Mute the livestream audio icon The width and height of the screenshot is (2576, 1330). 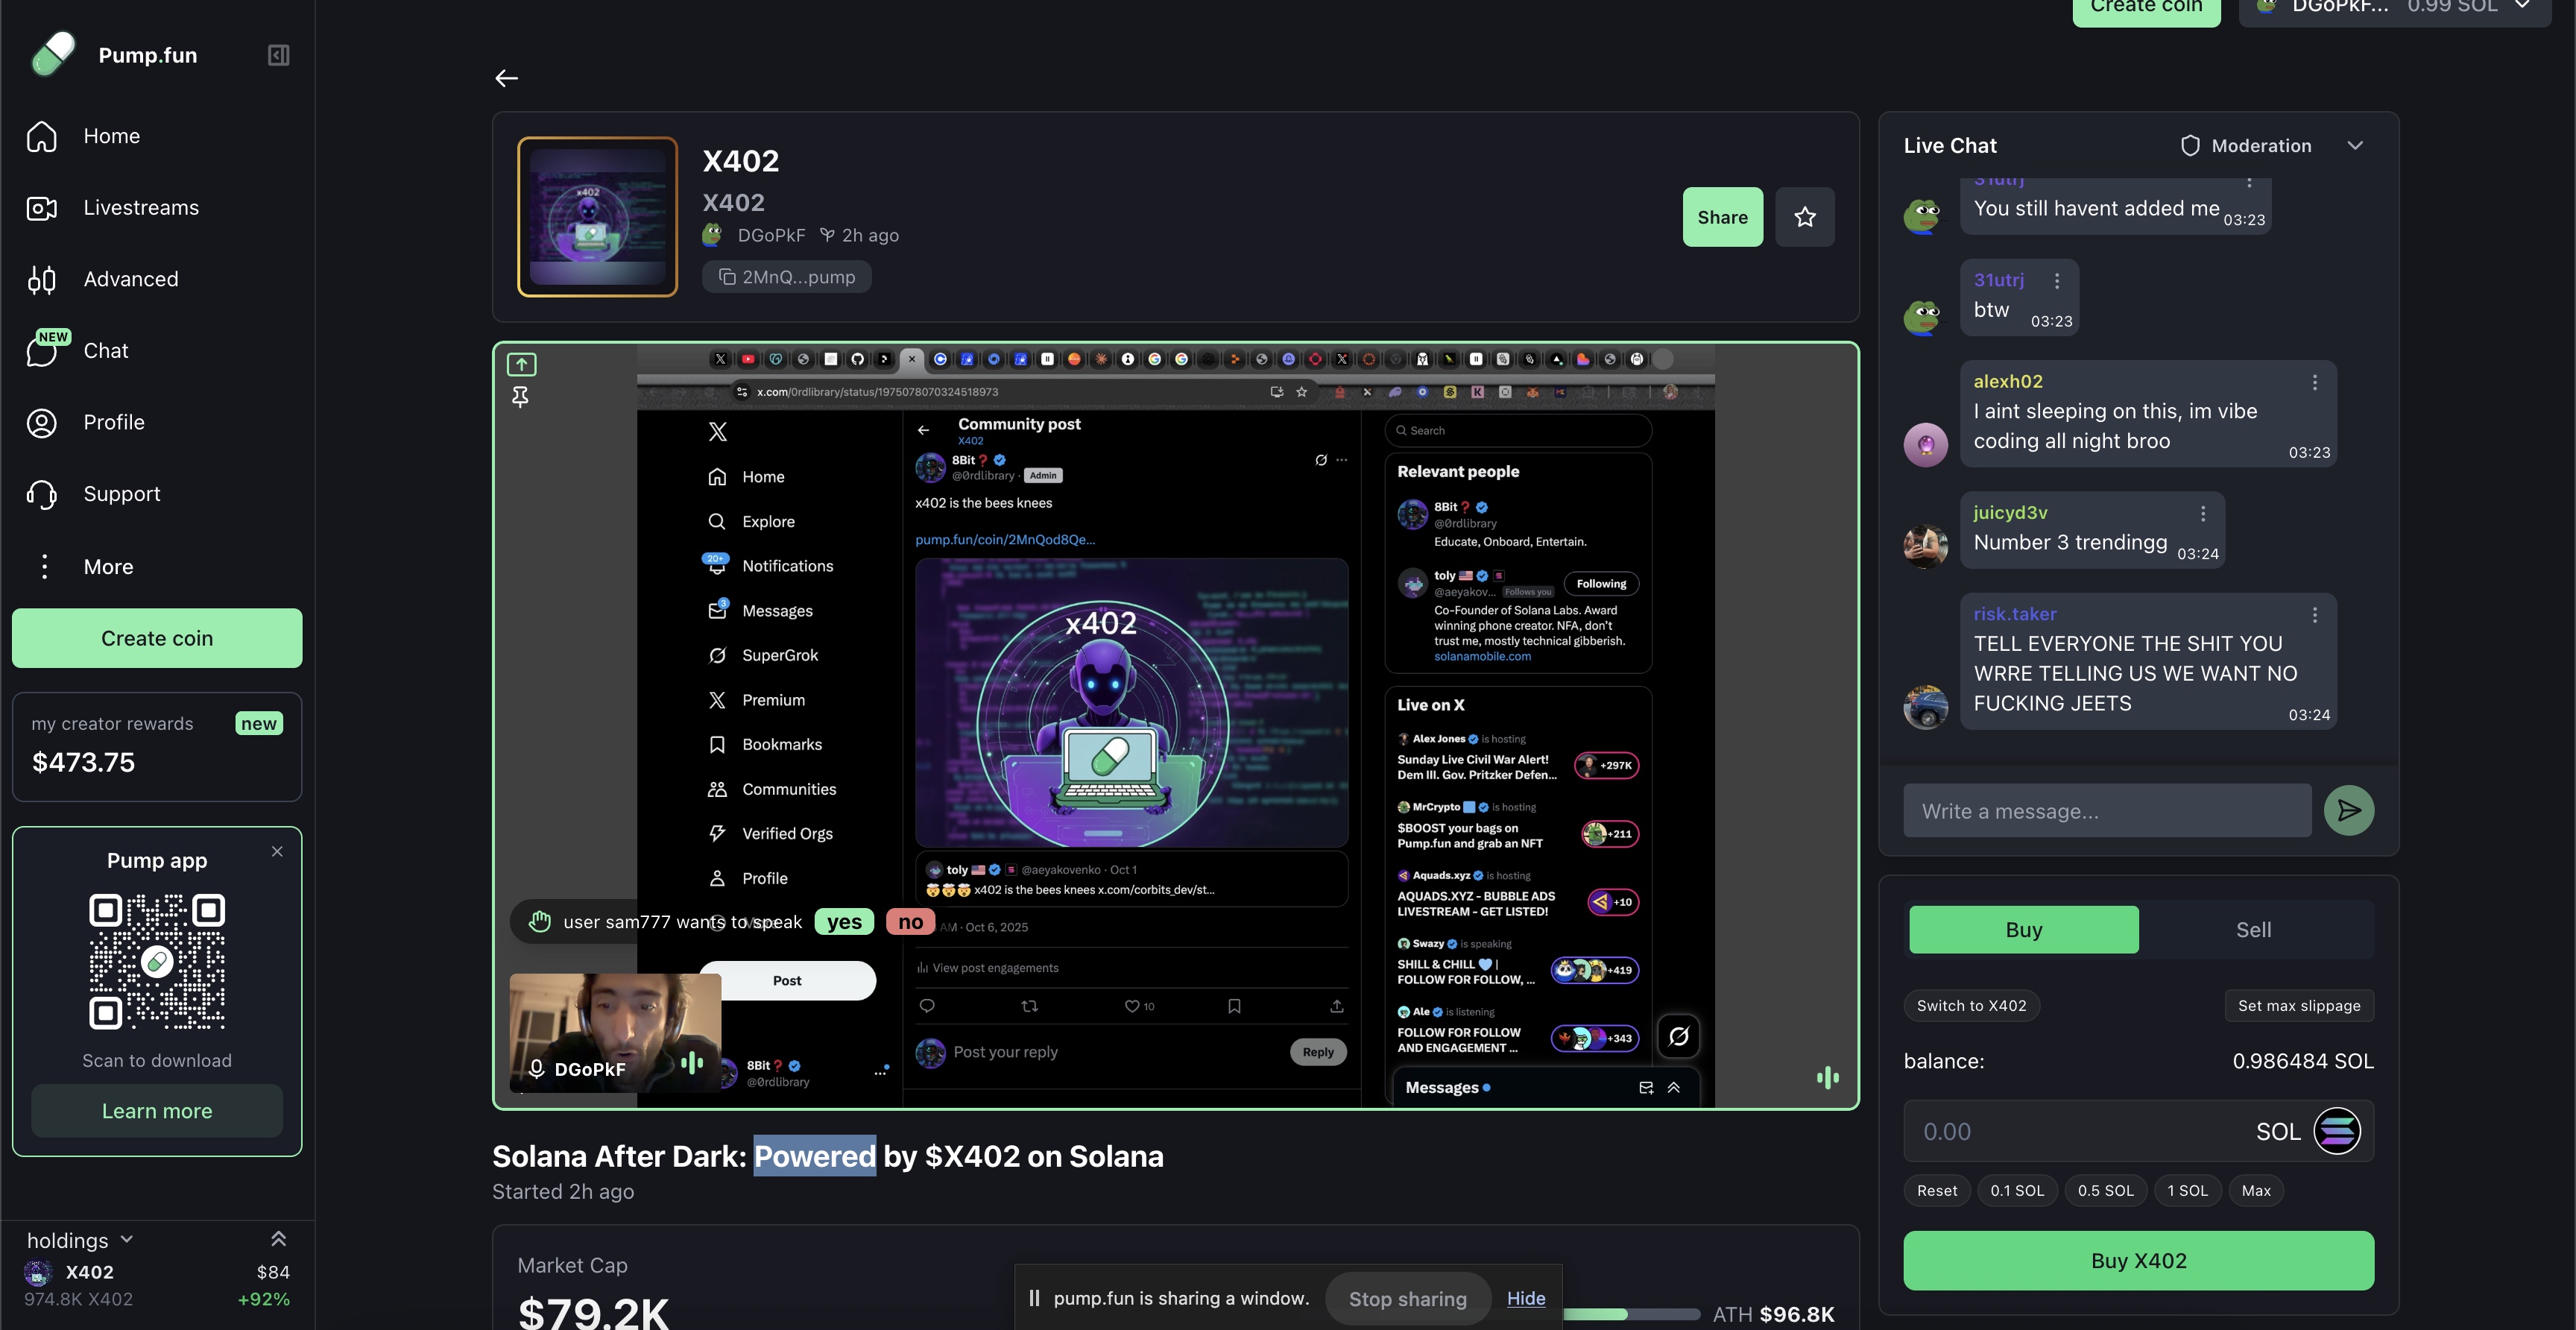point(1829,1077)
